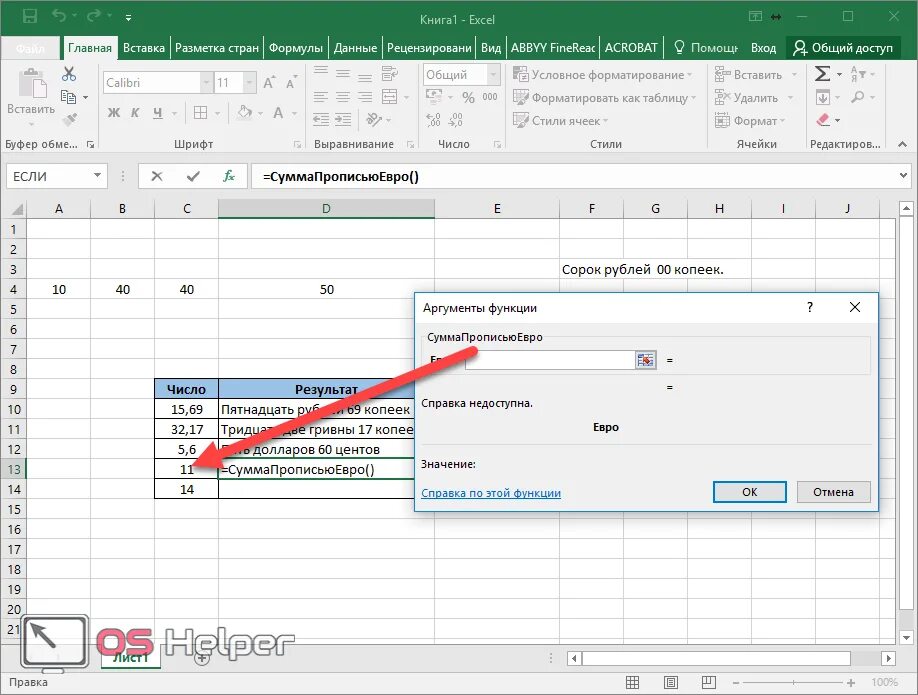Click the formula bar input
The image size is (918, 695).
(574, 176)
